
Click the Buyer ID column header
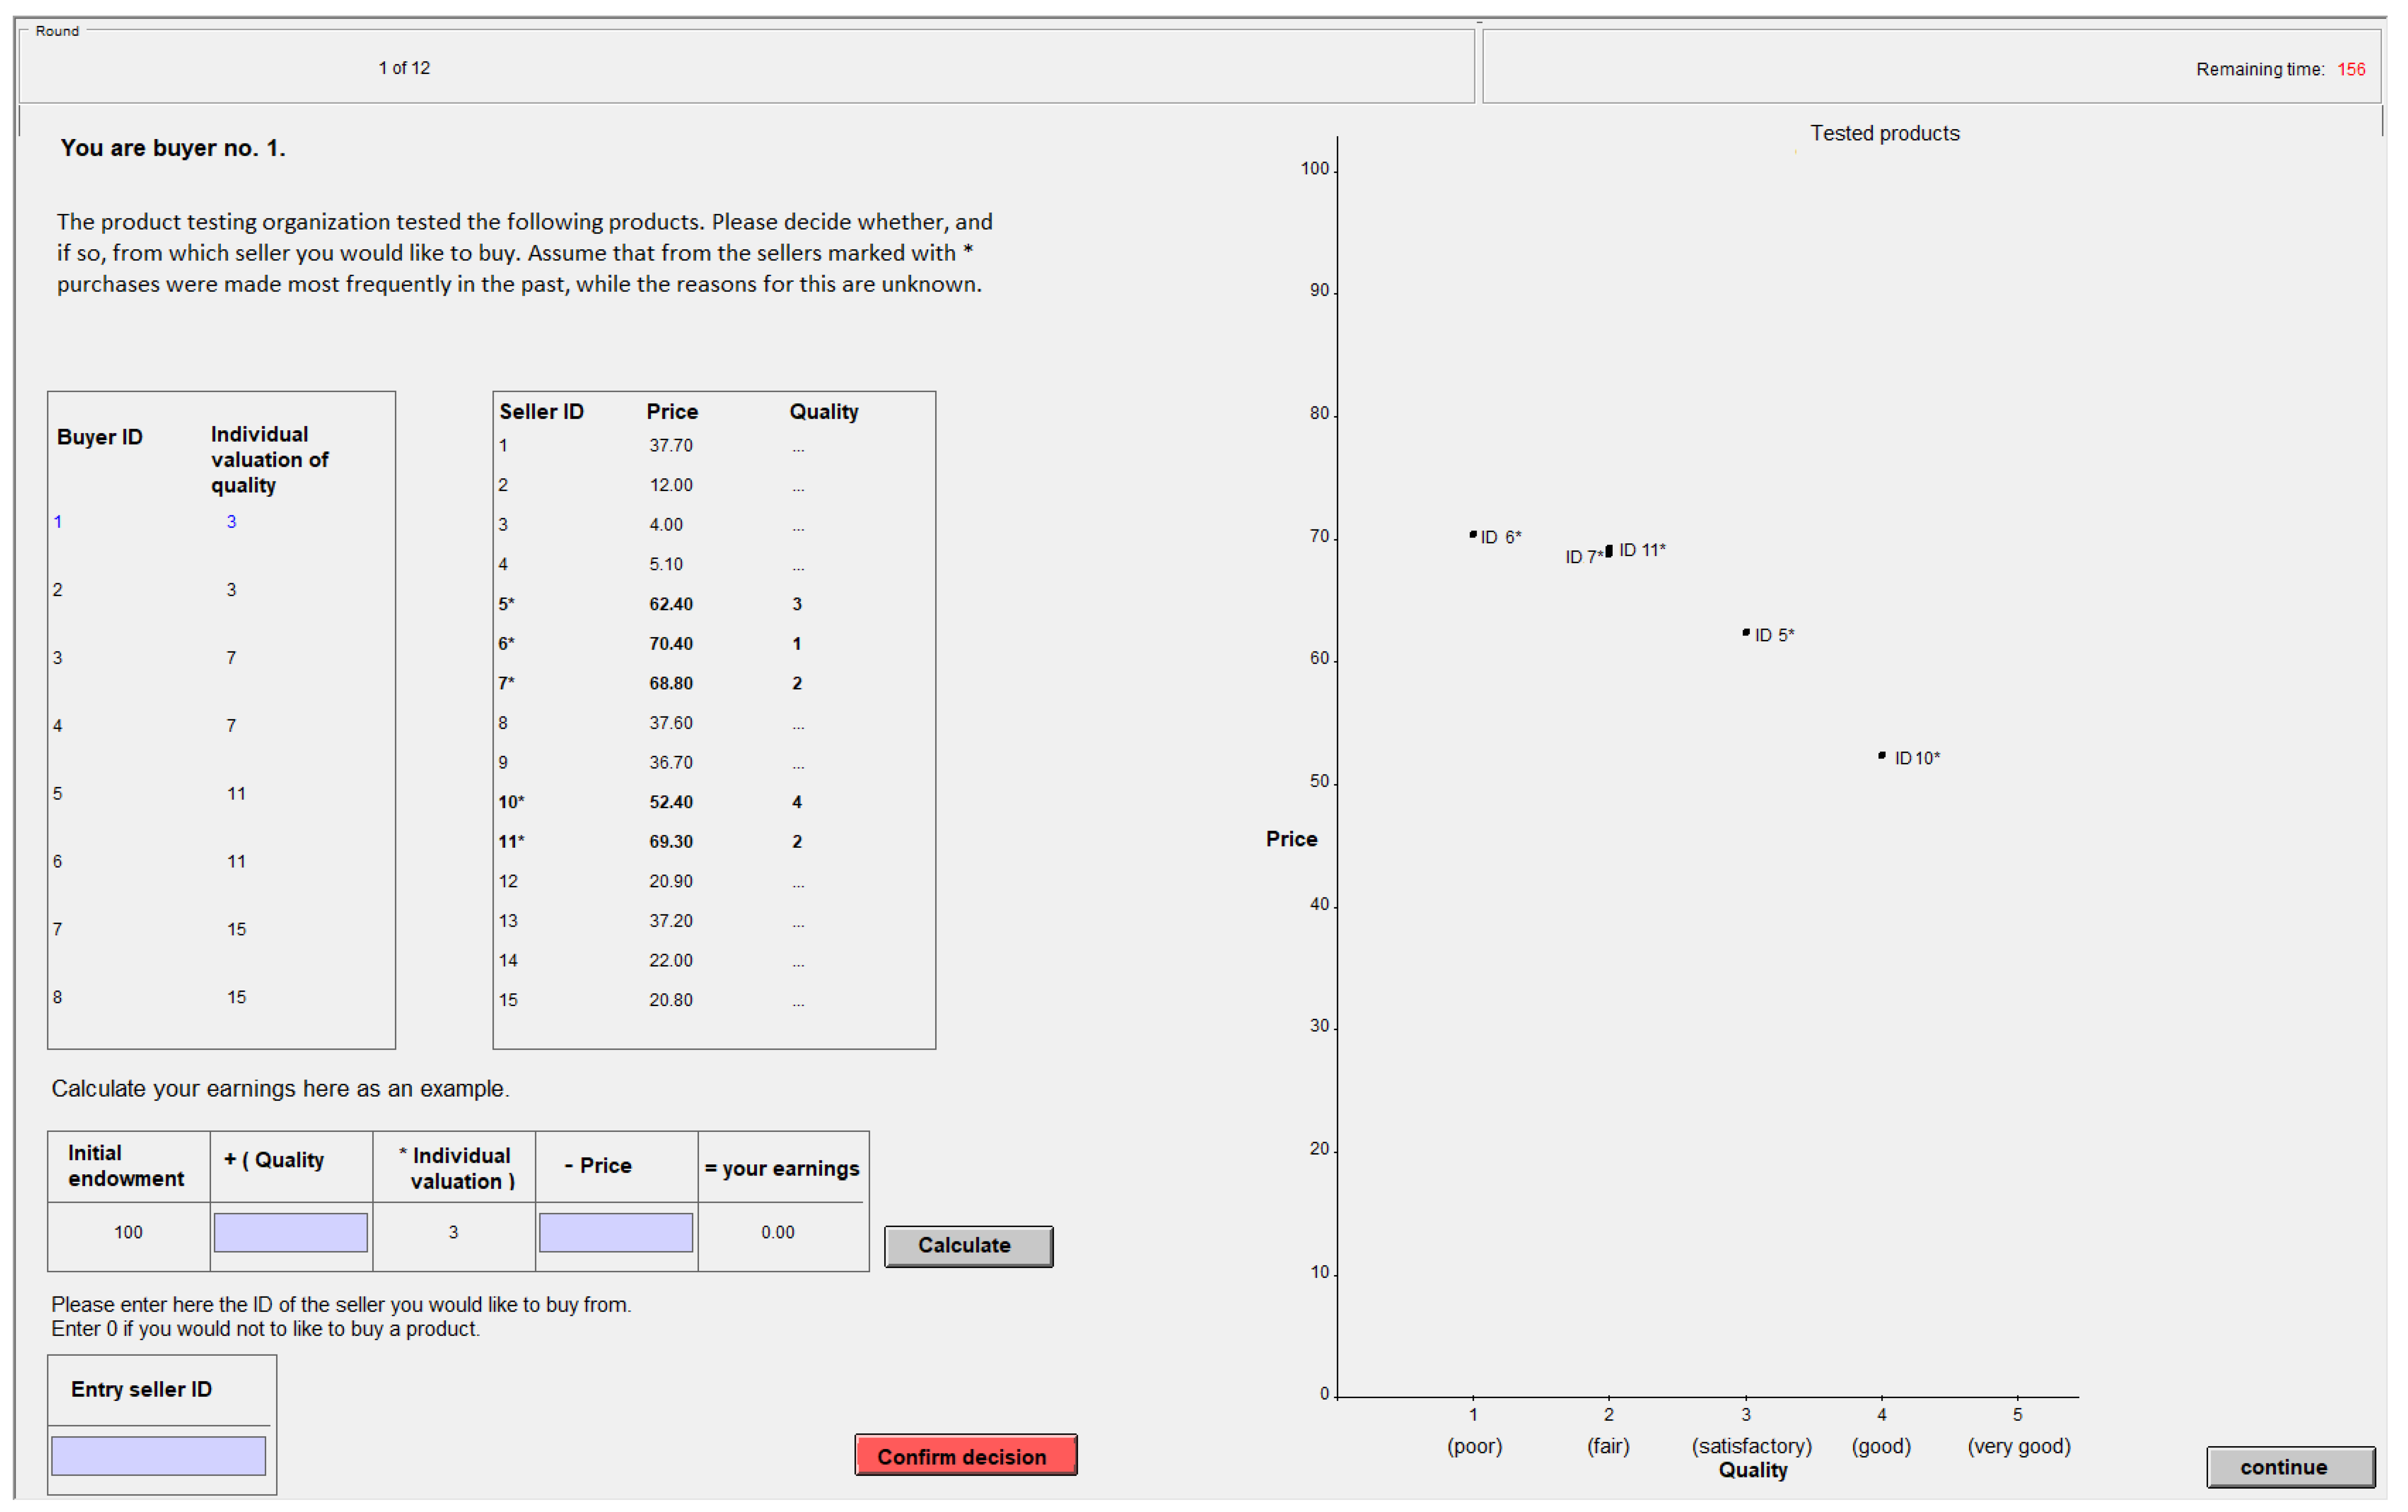coord(100,438)
